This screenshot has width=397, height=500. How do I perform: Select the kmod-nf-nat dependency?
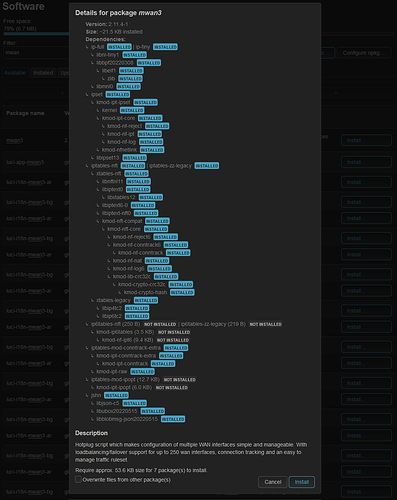point(127,261)
